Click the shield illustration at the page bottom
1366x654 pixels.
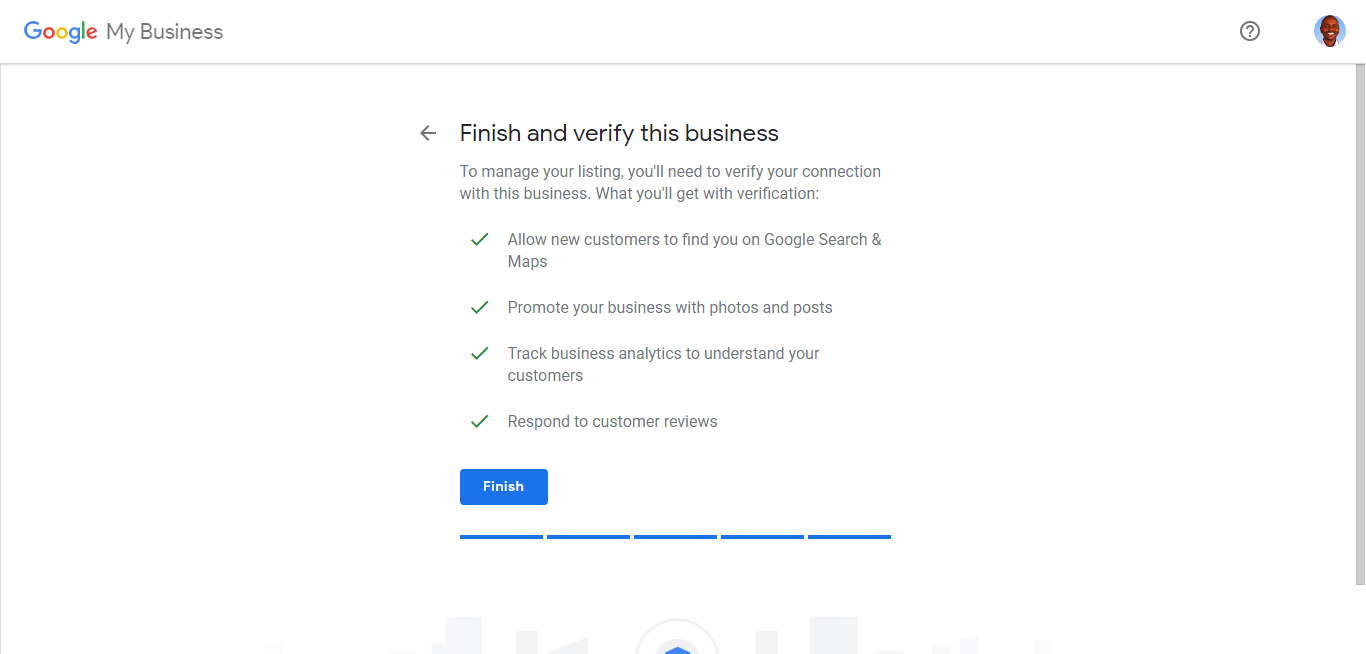coord(677,639)
